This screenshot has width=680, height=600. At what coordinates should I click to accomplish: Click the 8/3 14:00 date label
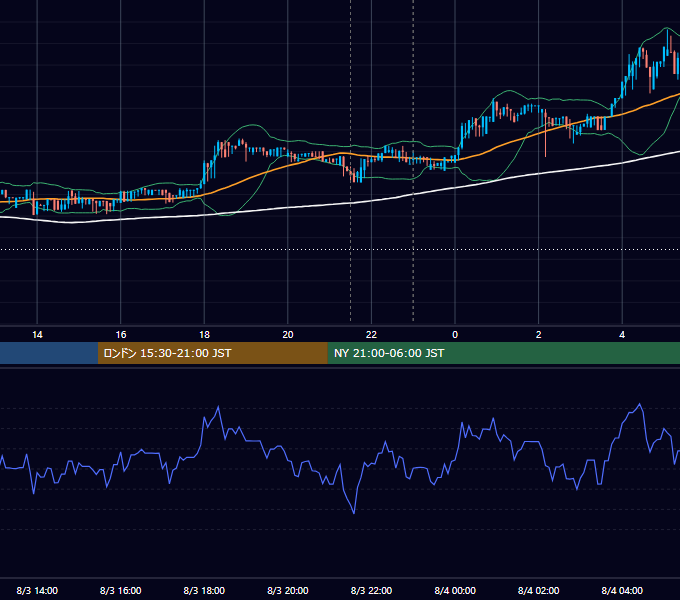coord(37,590)
